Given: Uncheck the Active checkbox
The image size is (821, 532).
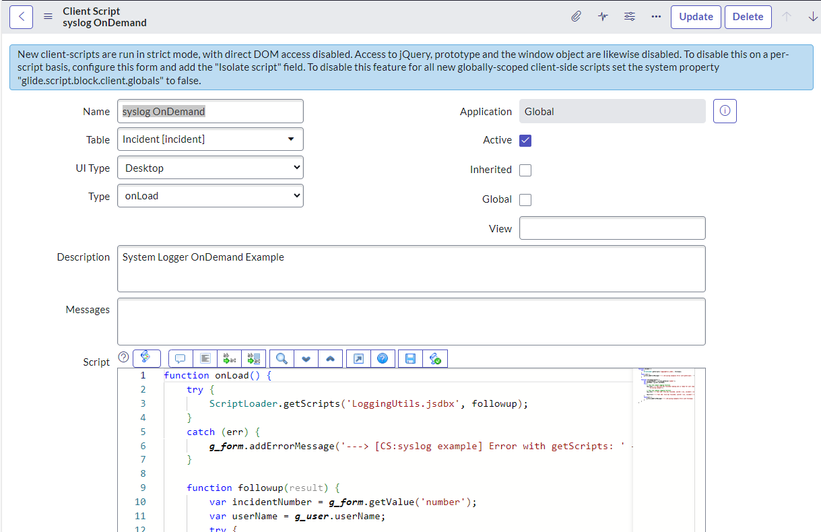Looking at the screenshot, I should pos(525,140).
